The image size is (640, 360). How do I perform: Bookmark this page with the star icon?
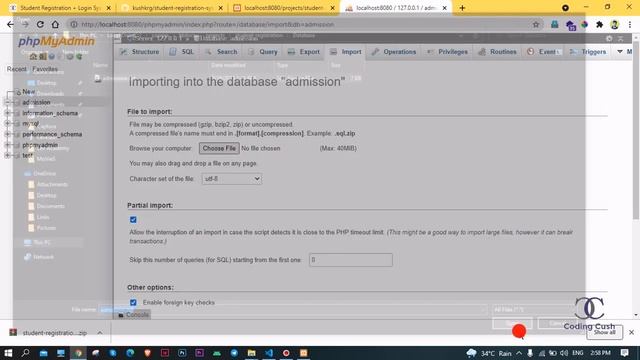coord(536,24)
